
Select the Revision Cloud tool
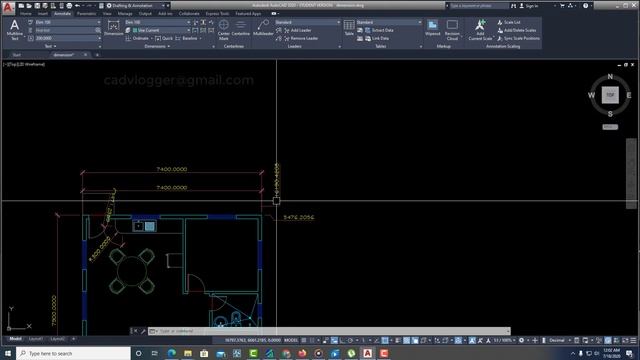[x=452, y=29]
